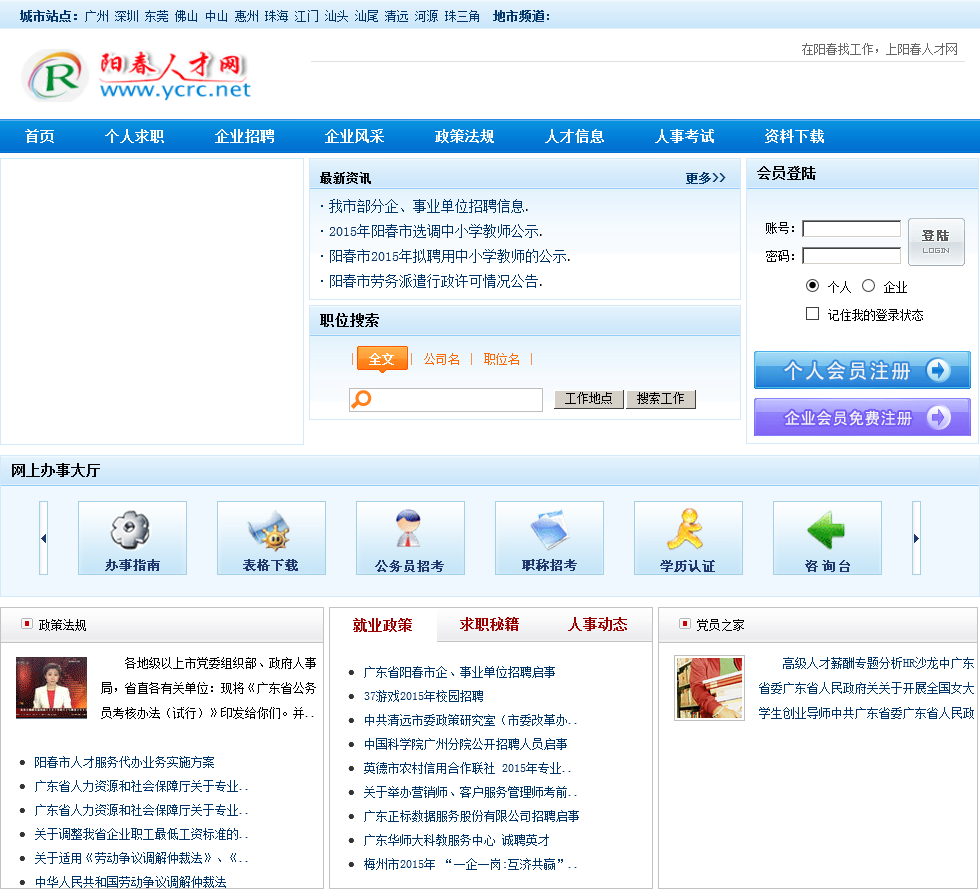Switch to the 就业政策 tab
980x891 pixels.
[x=382, y=625]
